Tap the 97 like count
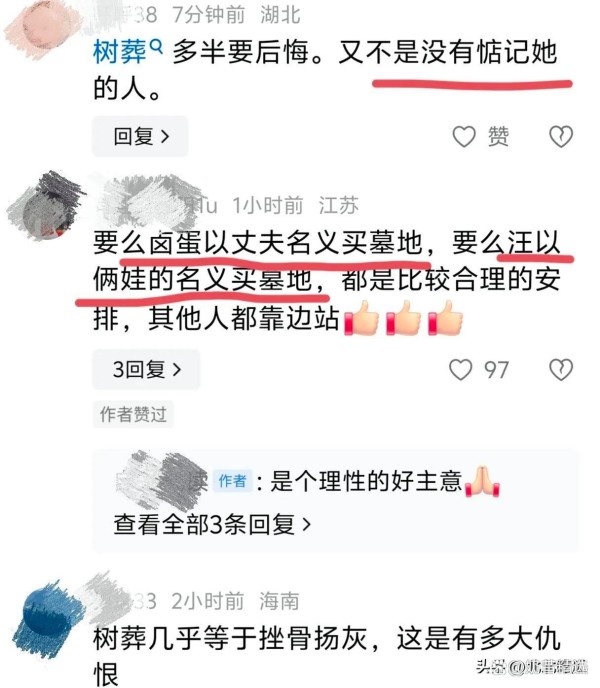This screenshot has height=688, width=600. 496,370
